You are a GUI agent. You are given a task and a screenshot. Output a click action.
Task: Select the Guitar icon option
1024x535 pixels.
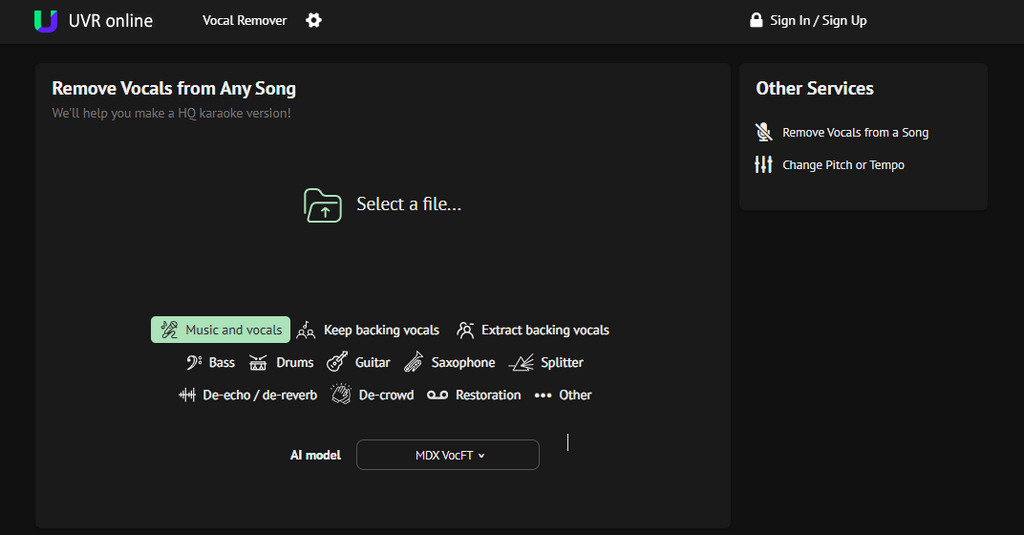337,362
